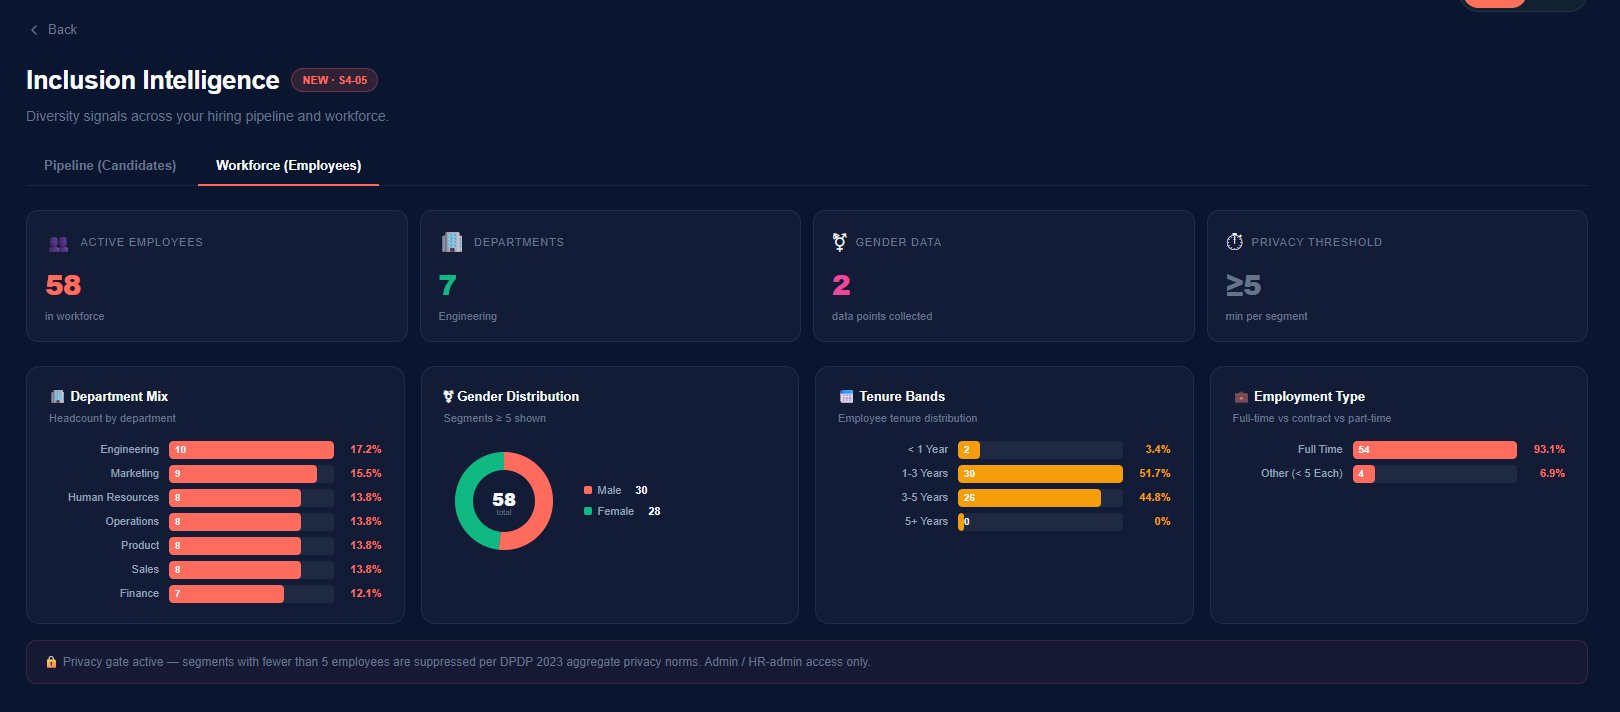Click the 15.5% Marketing percentage
The image size is (1620, 712).
tap(366, 474)
